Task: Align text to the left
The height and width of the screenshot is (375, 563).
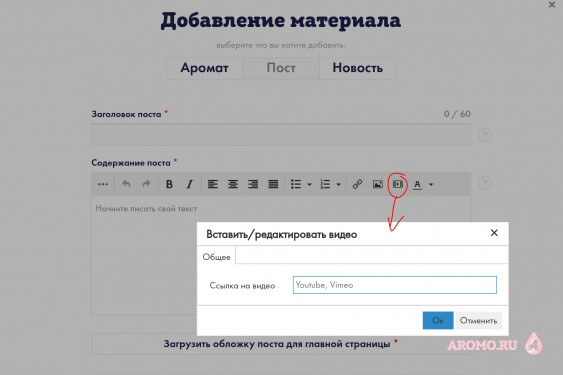Action: click(213, 184)
